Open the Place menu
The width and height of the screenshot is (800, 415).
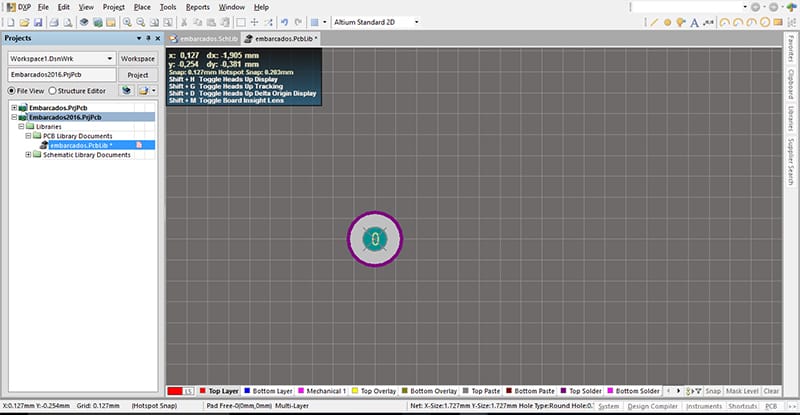pos(140,6)
